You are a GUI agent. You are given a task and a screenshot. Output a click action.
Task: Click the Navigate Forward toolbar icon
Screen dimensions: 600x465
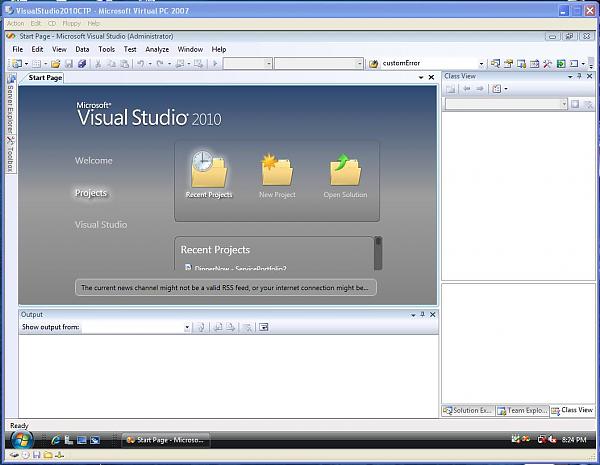(x=198, y=64)
